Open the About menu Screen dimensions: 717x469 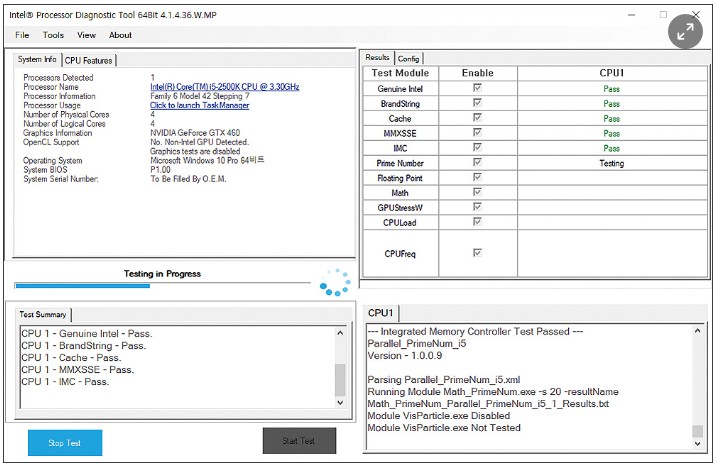[120, 35]
